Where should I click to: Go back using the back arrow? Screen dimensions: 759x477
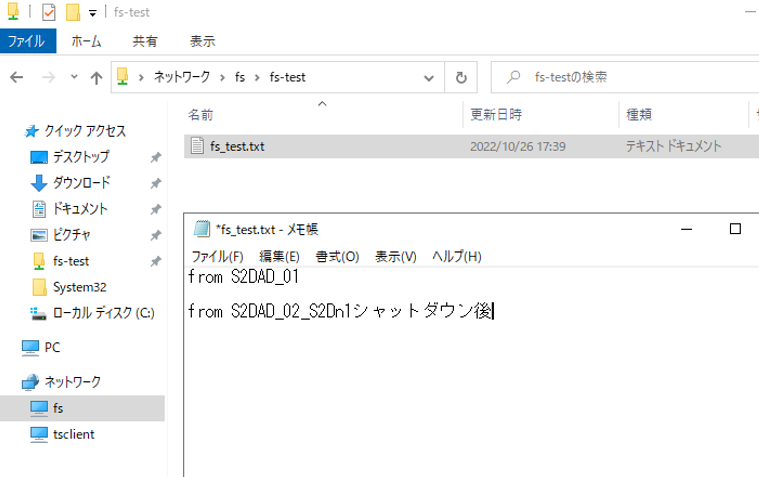point(17,77)
